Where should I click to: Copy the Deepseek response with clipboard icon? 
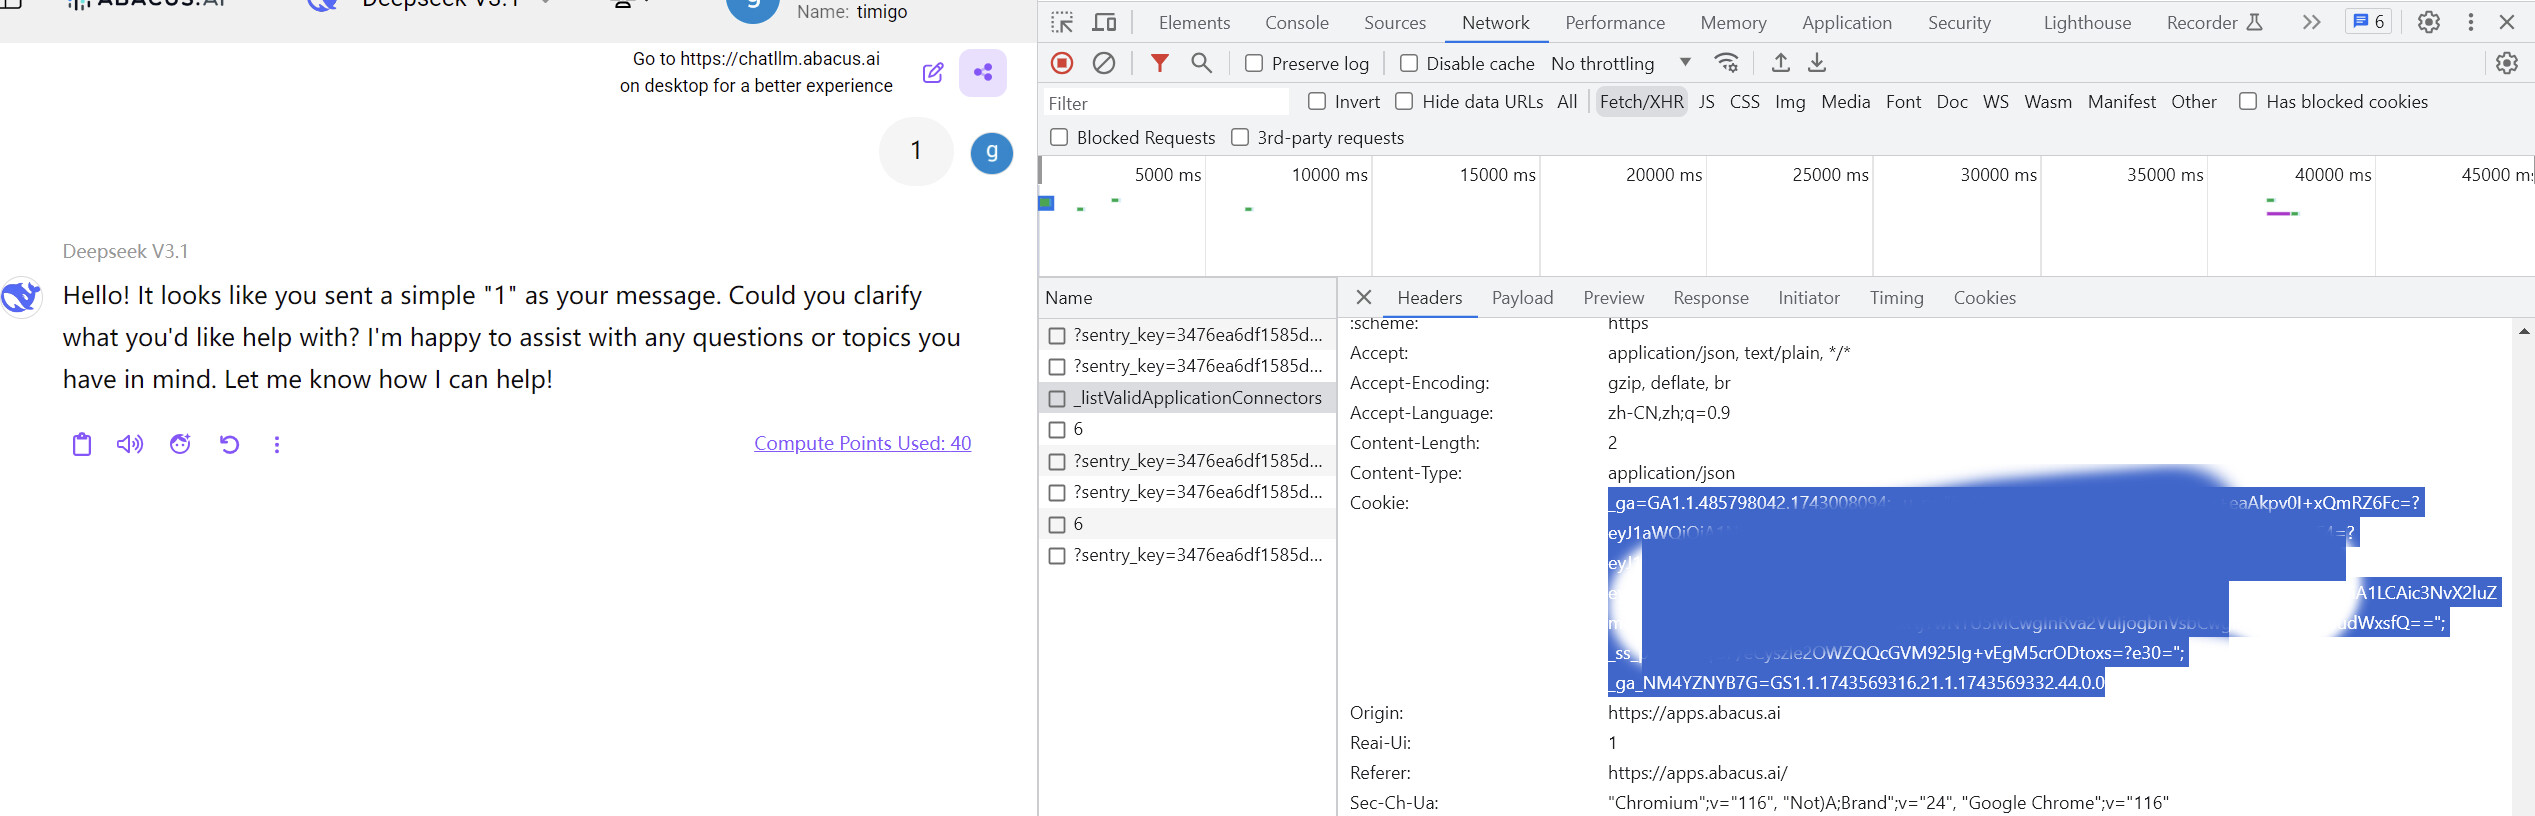[x=82, y=444]
